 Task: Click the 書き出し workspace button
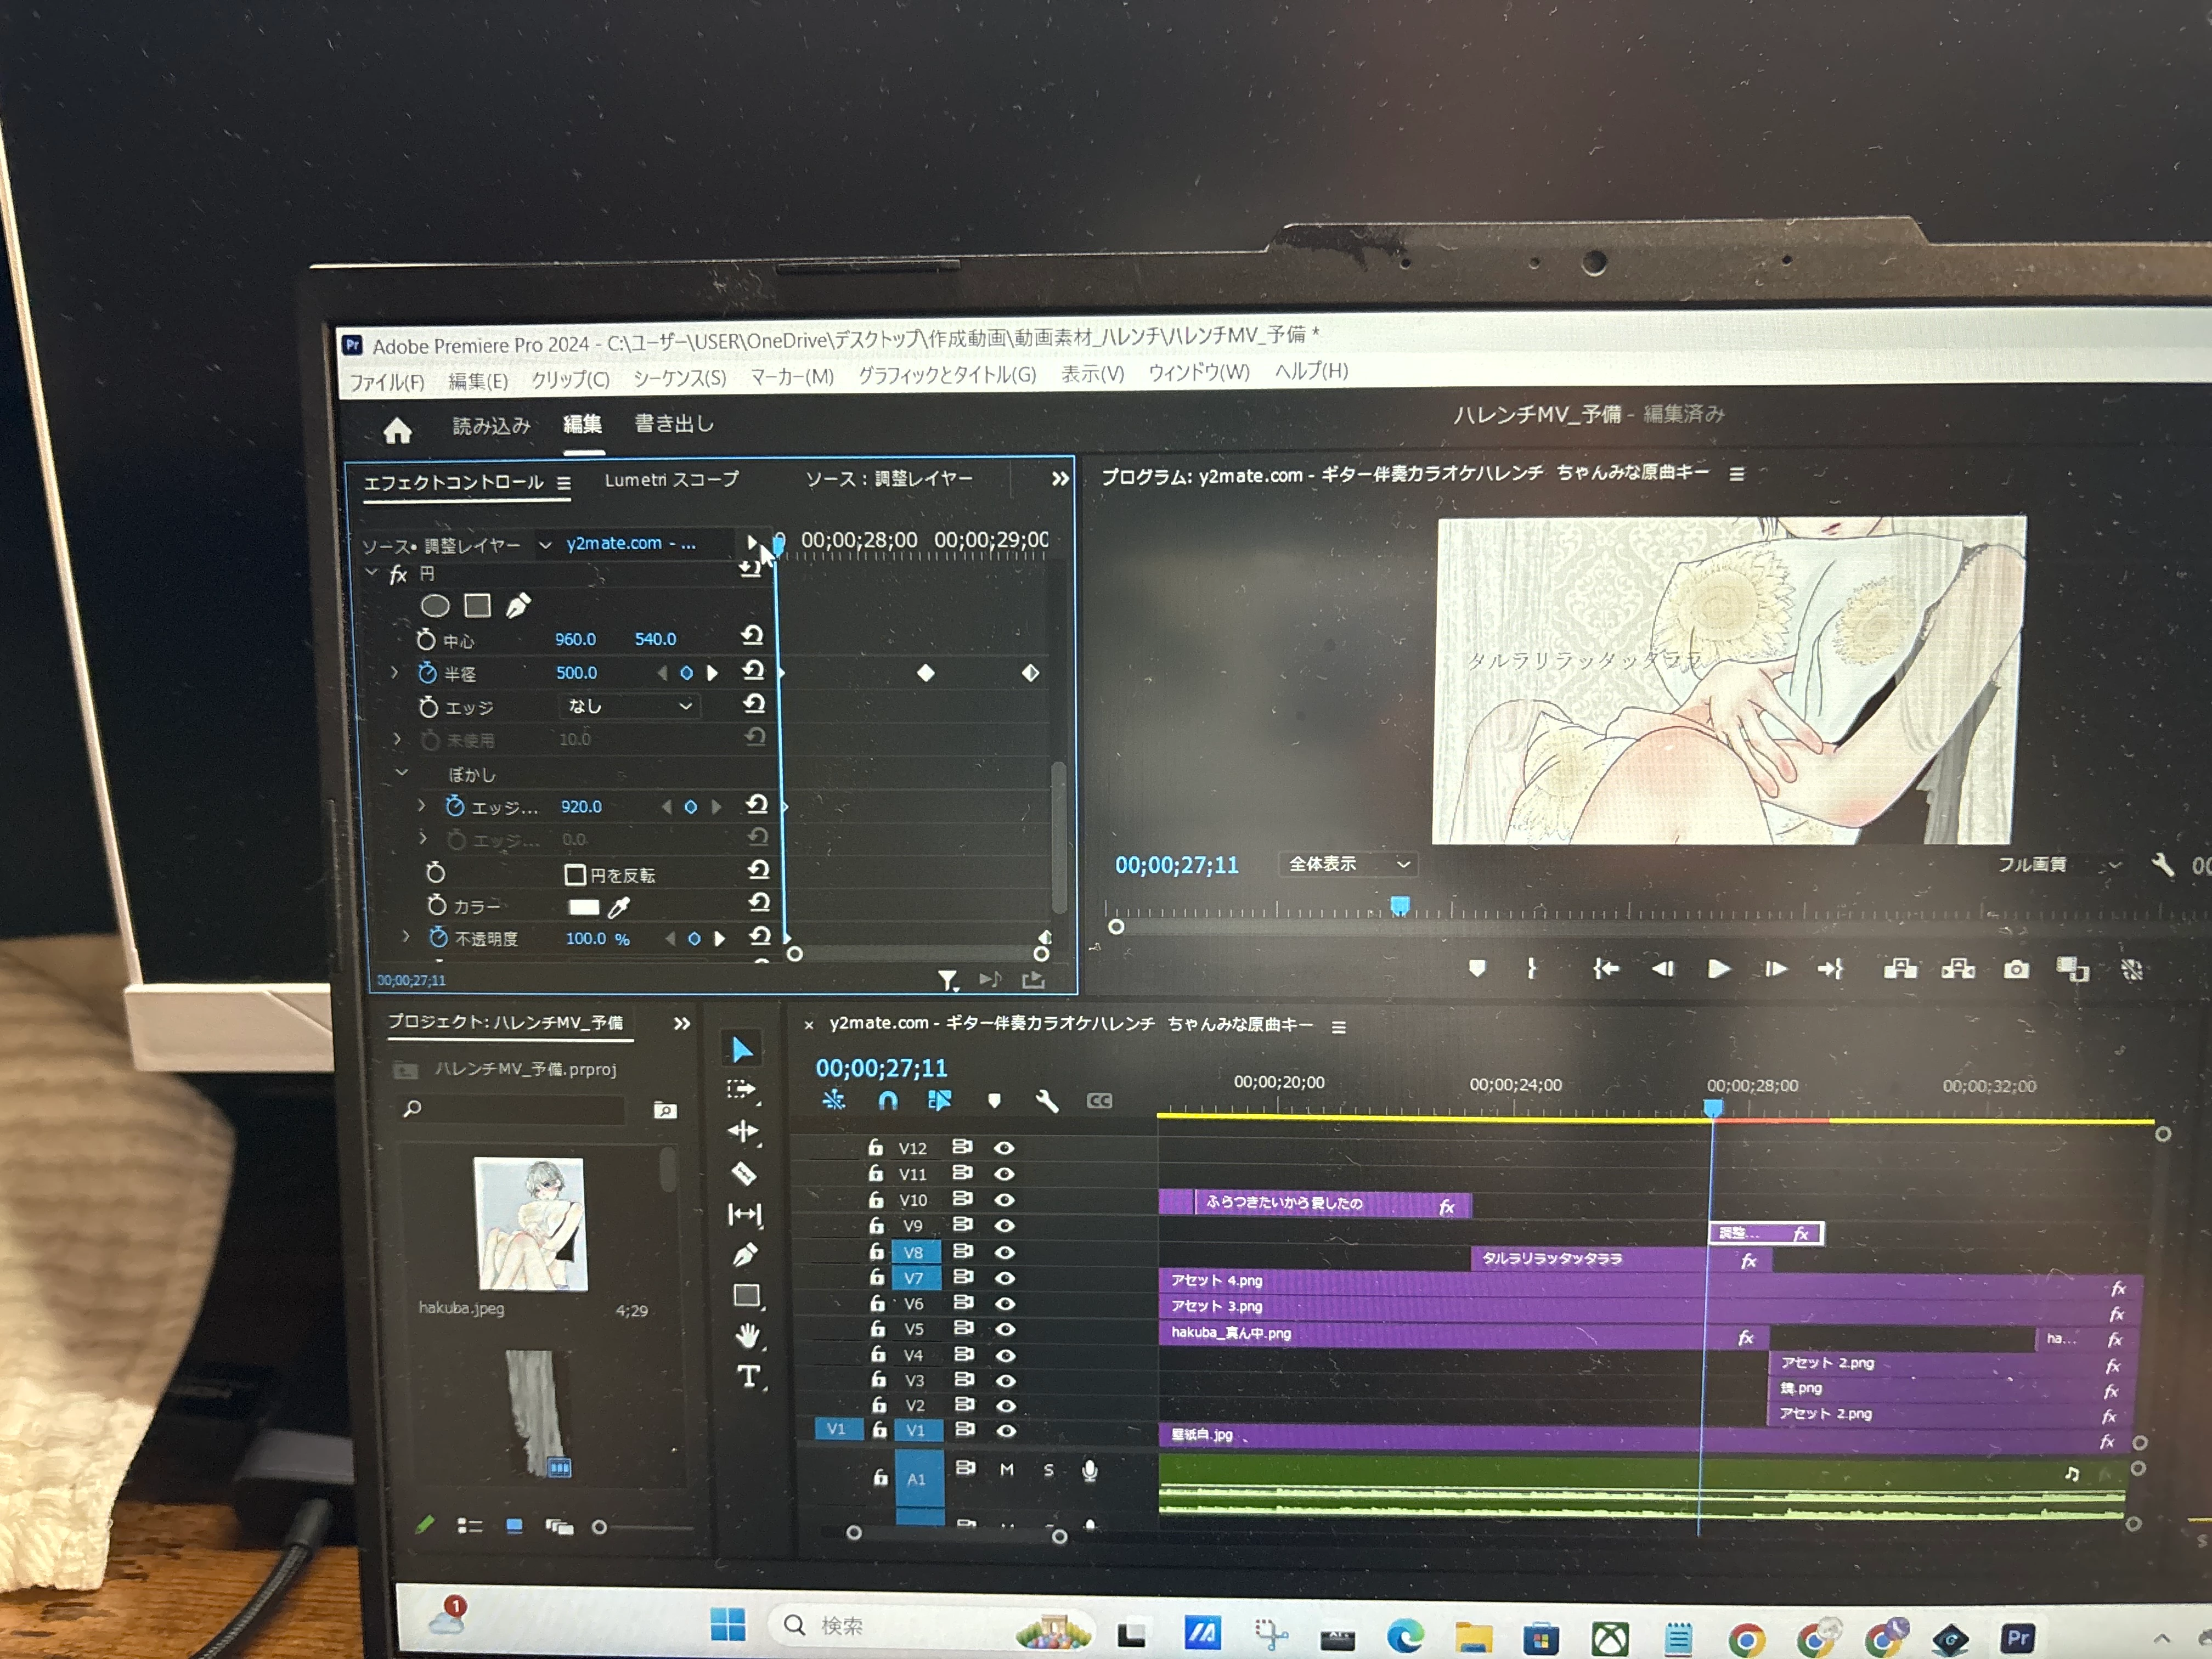(x=674, y=424)
